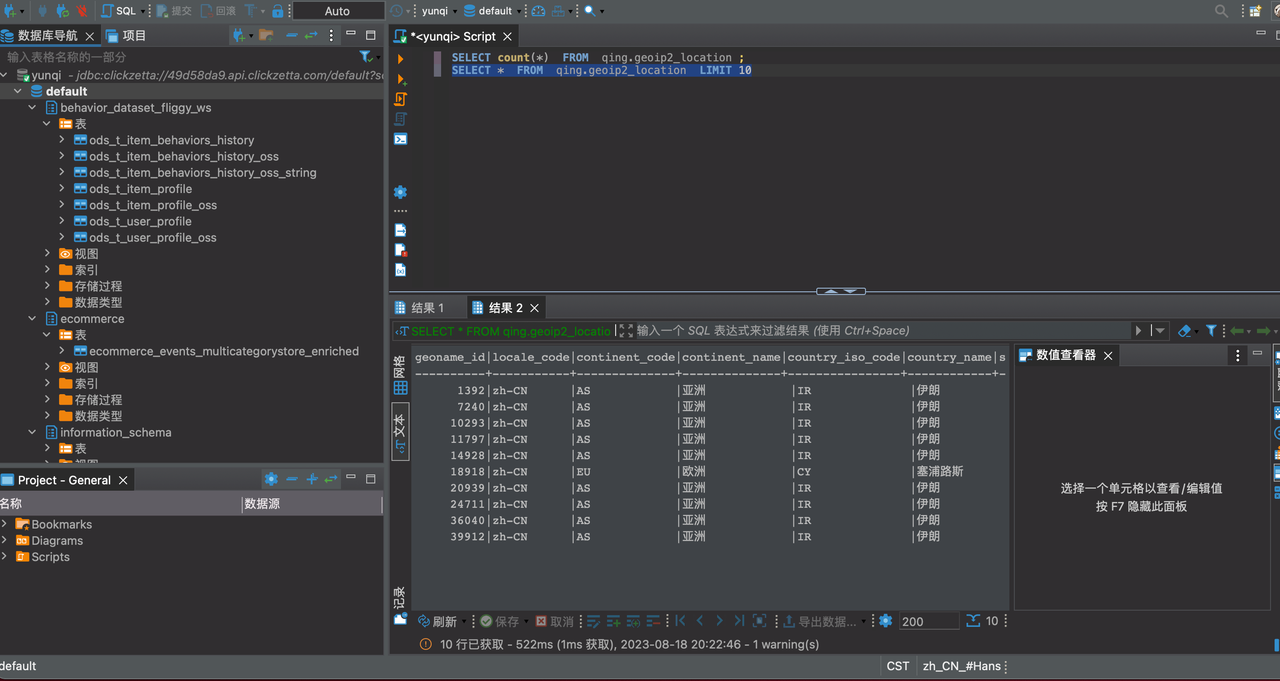Open the SQL console terminal icon

(400, 139)
